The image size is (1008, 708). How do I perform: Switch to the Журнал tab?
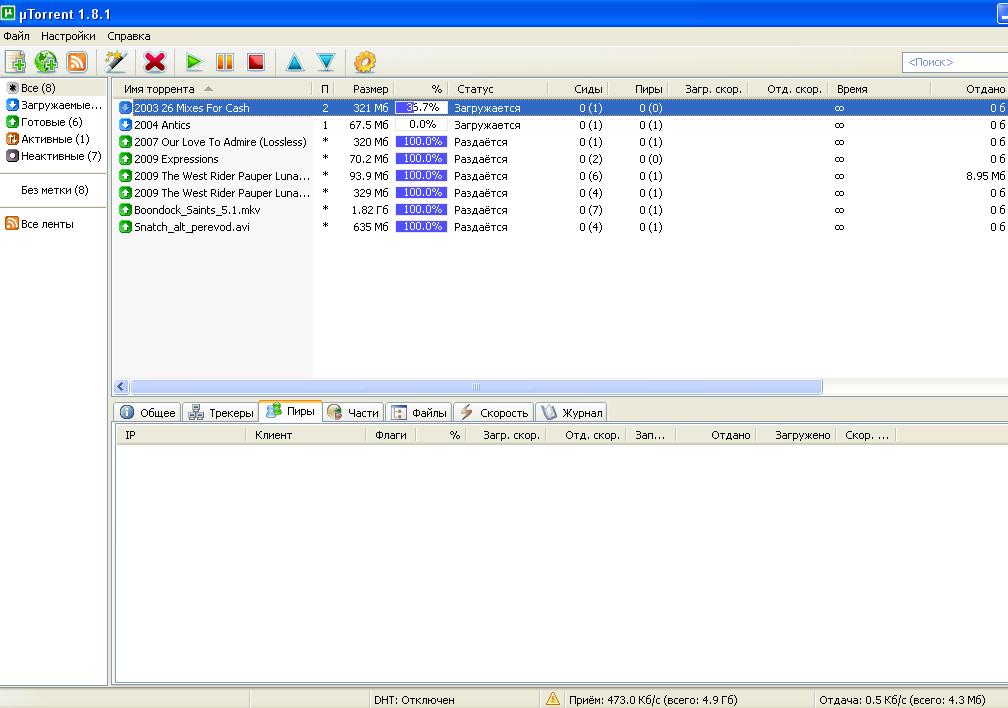point(571,412)
